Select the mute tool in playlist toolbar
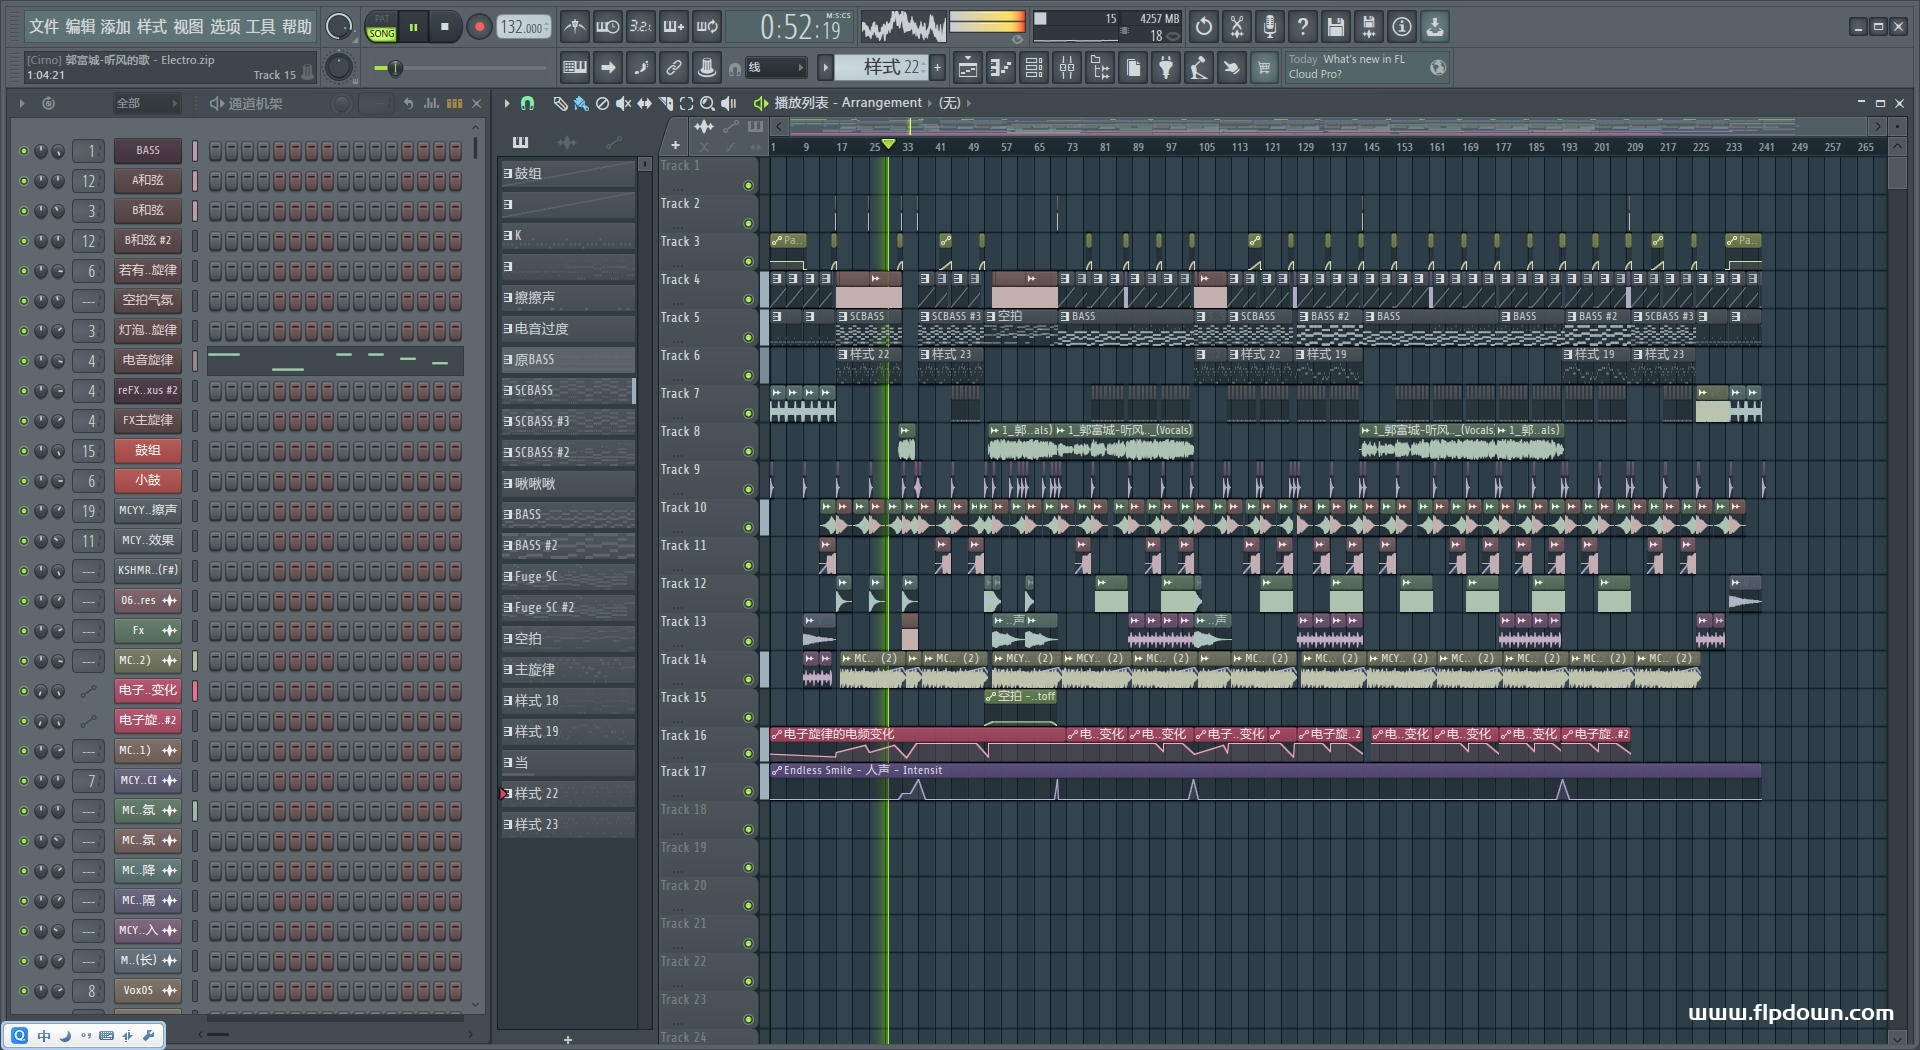1920x1050 pixels. [623, 103]
